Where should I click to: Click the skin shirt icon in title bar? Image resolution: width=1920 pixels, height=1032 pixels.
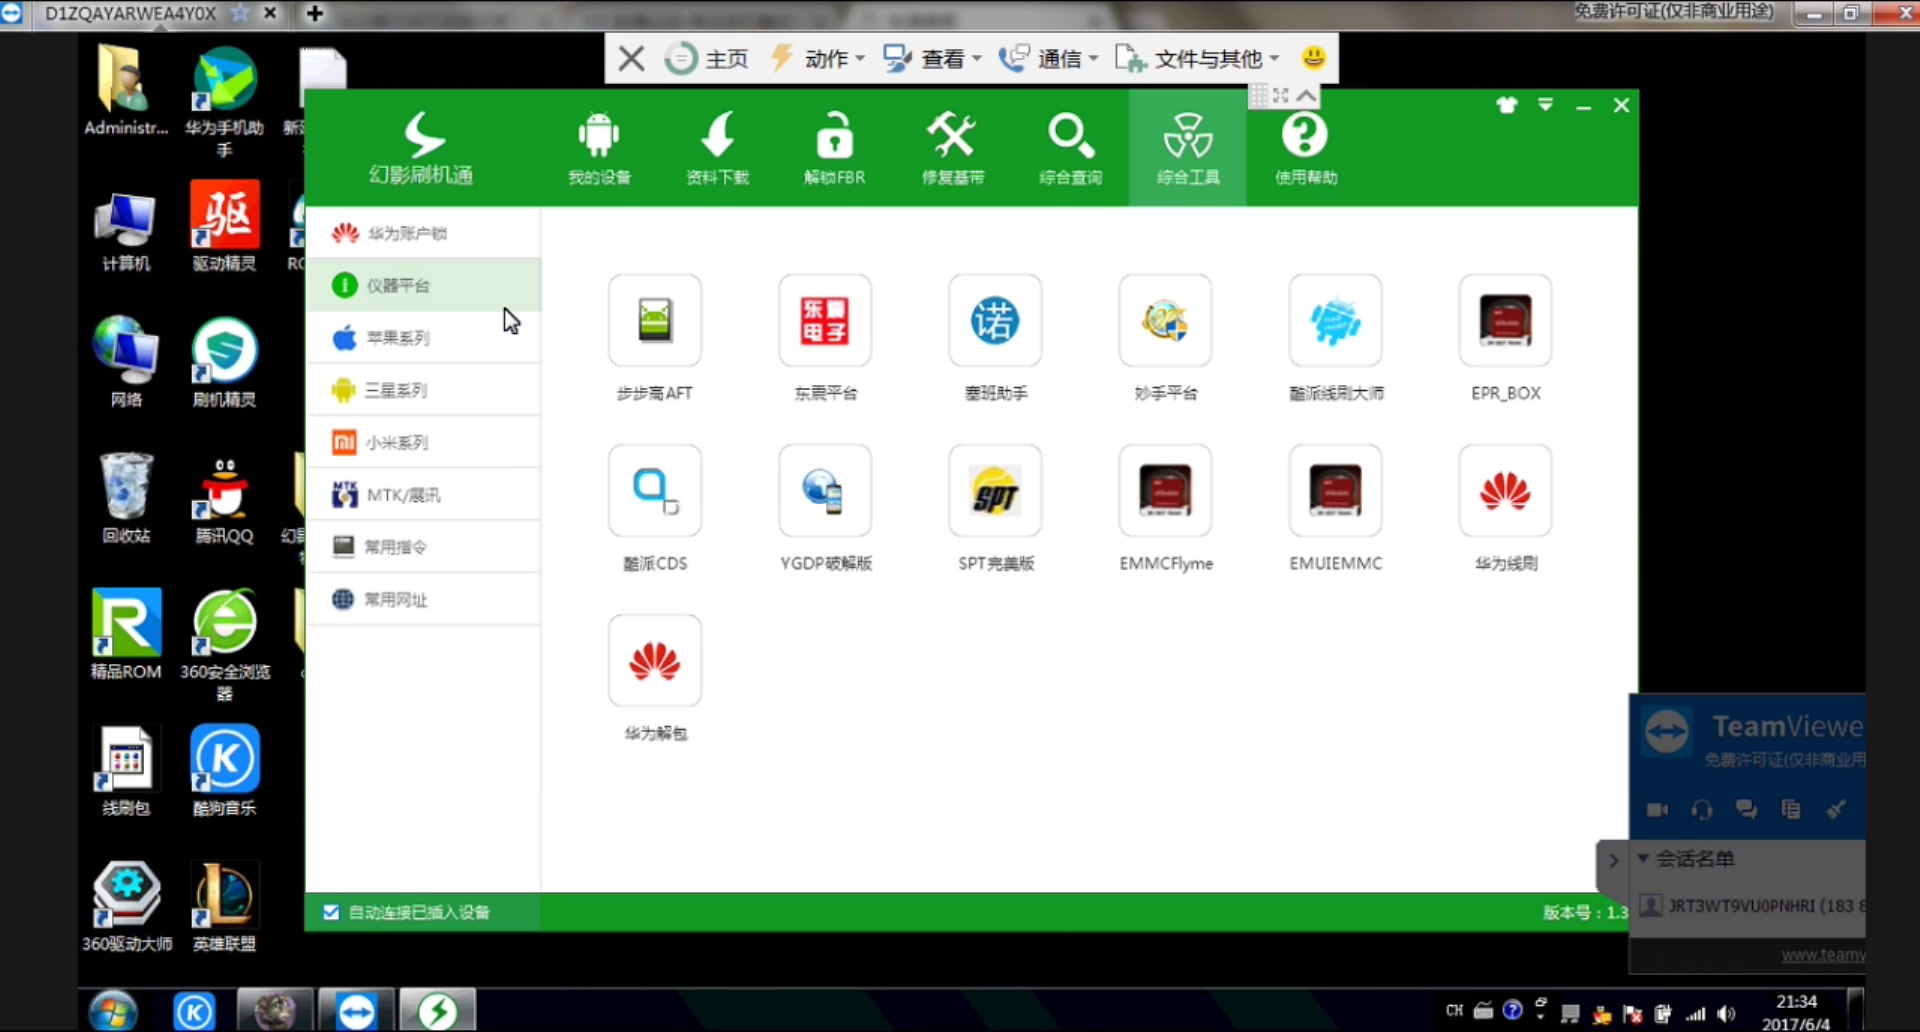[1507, 105]
